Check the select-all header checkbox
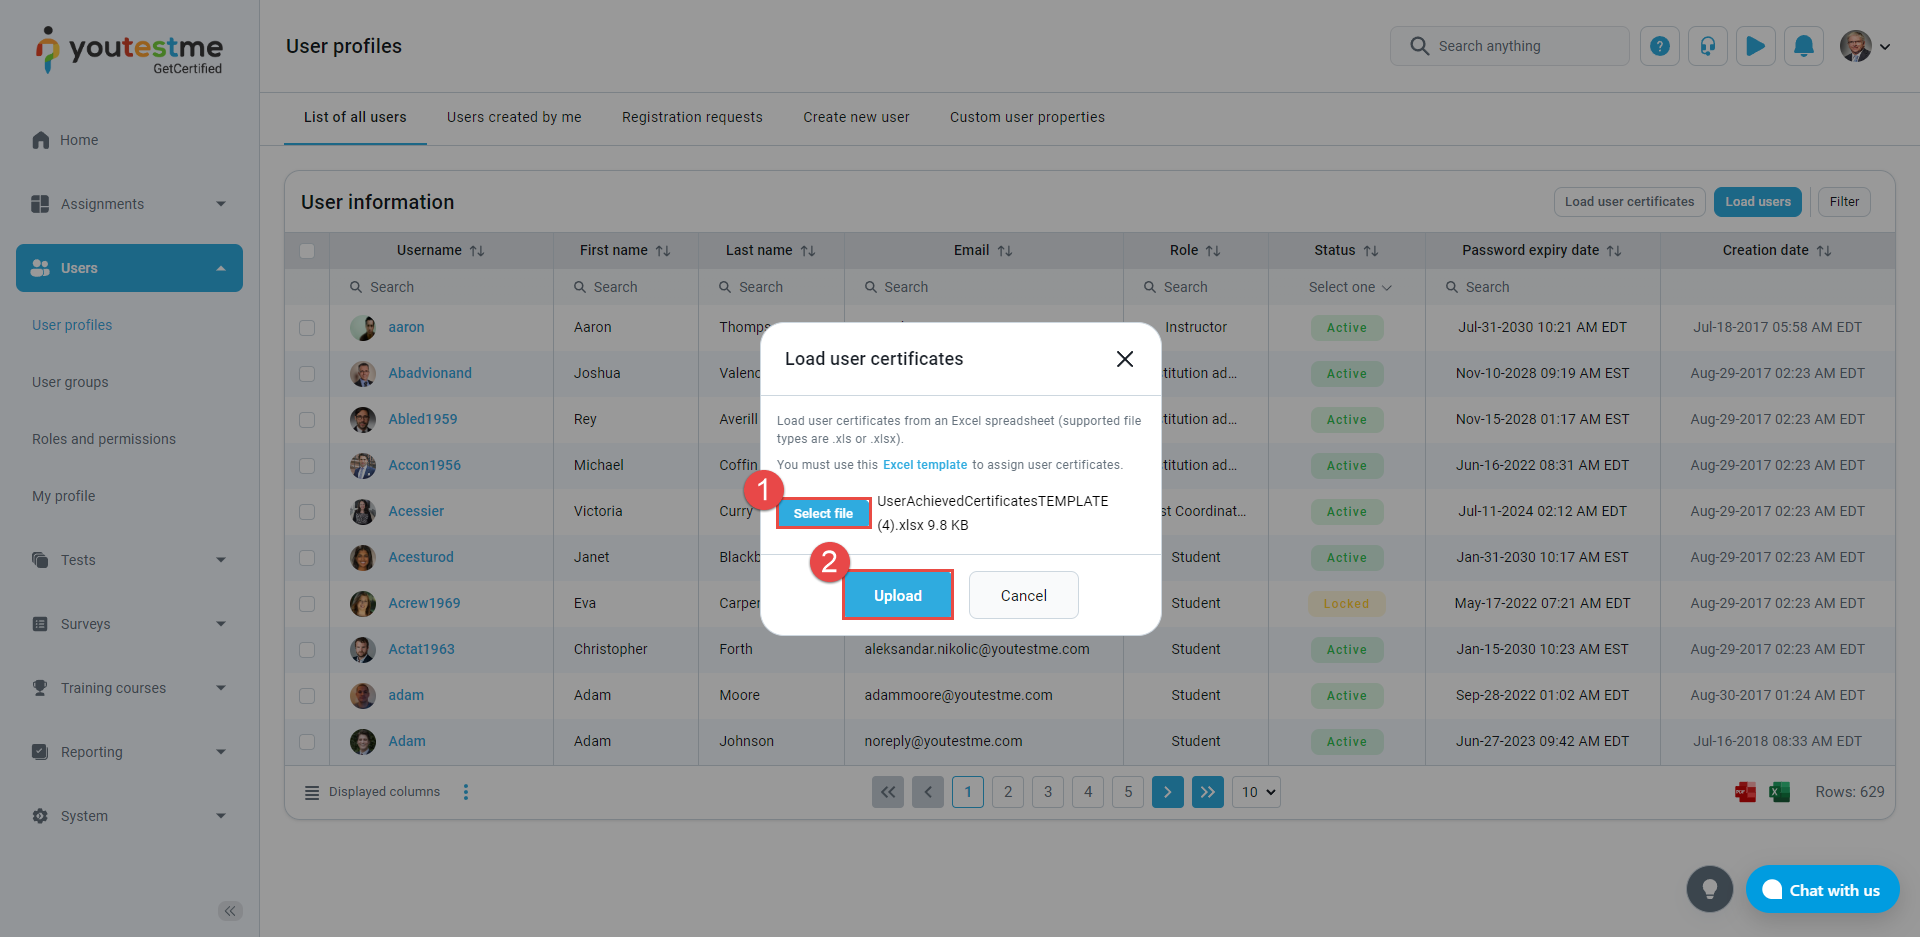 (x=307, y=251)
